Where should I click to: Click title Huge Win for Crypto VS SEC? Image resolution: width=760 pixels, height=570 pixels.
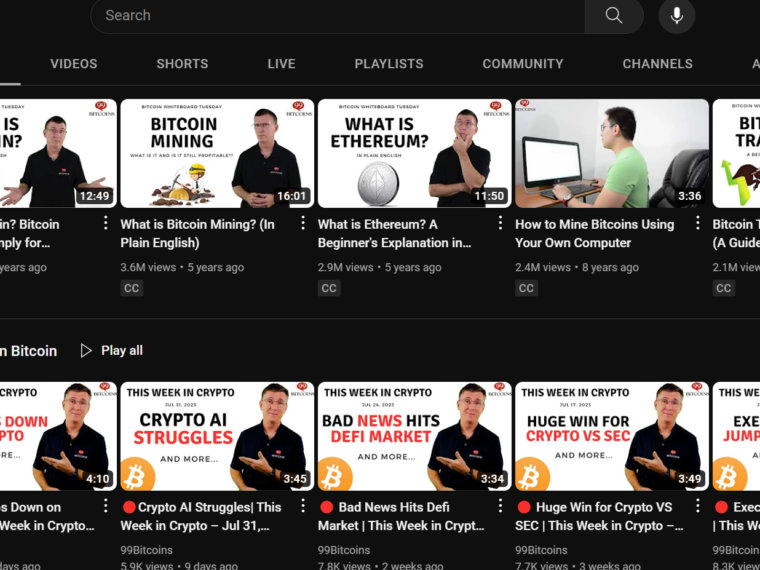click(x=599, y=517)
